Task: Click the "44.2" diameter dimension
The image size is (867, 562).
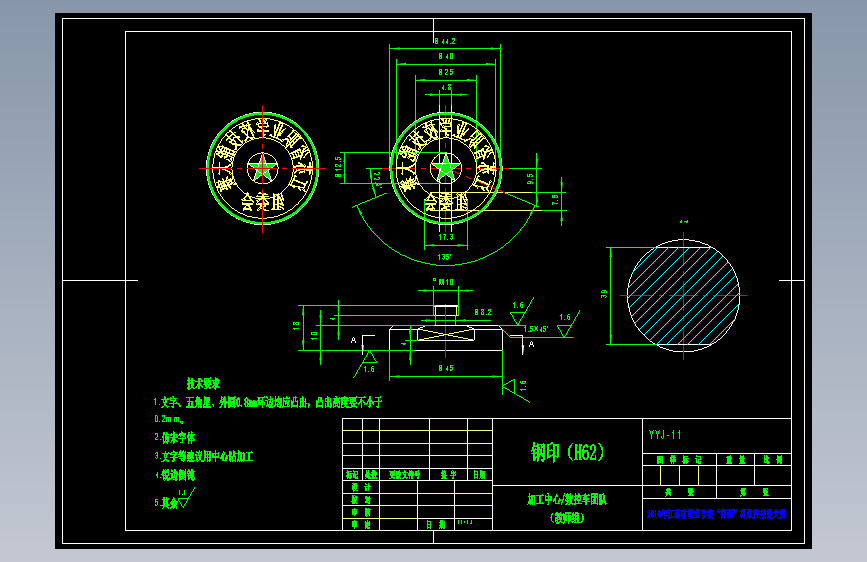Action: point(445,41)
